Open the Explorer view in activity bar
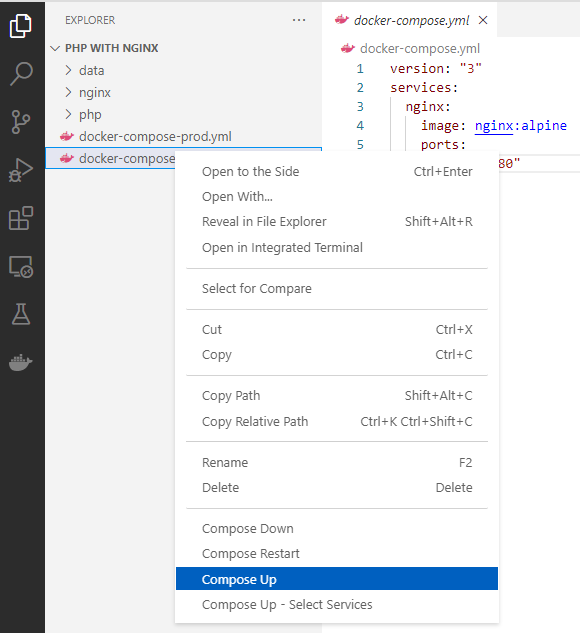The image size is (580, 633). click(x=21, y=26)
